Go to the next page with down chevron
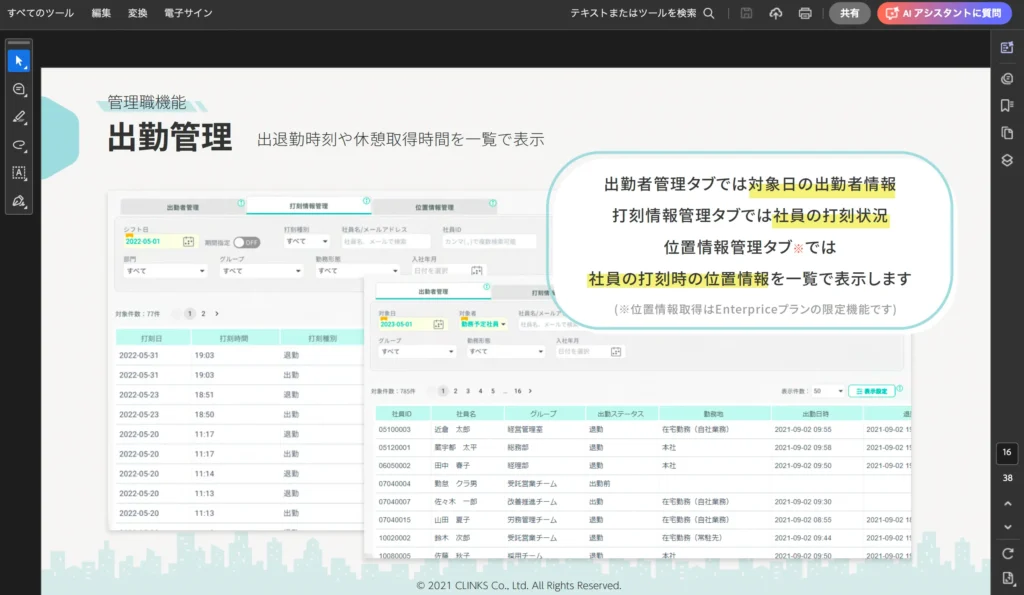1024x595 pixels. click(x=1007, y=527)
